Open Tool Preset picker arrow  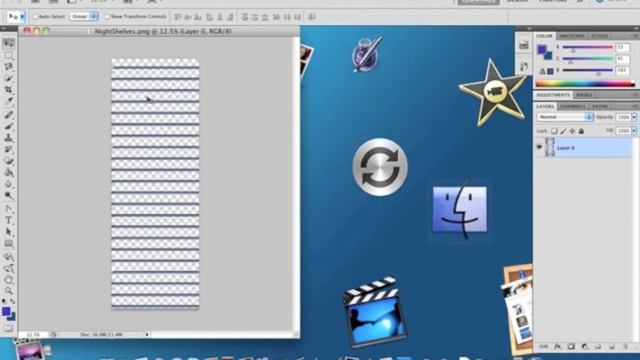(x=22, y=17)
